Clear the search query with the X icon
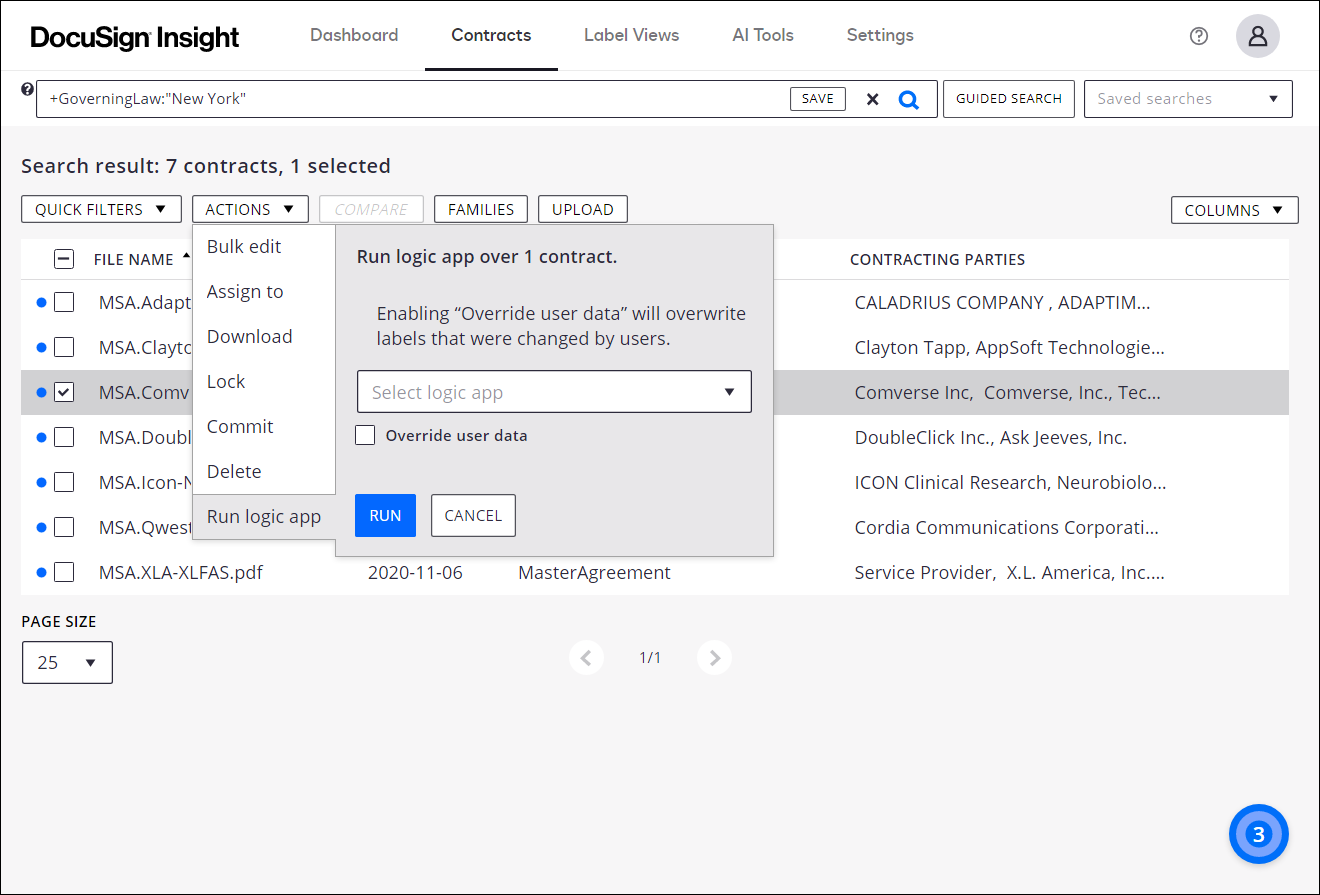Screen dimensions: 1320x895 [872, 98]
